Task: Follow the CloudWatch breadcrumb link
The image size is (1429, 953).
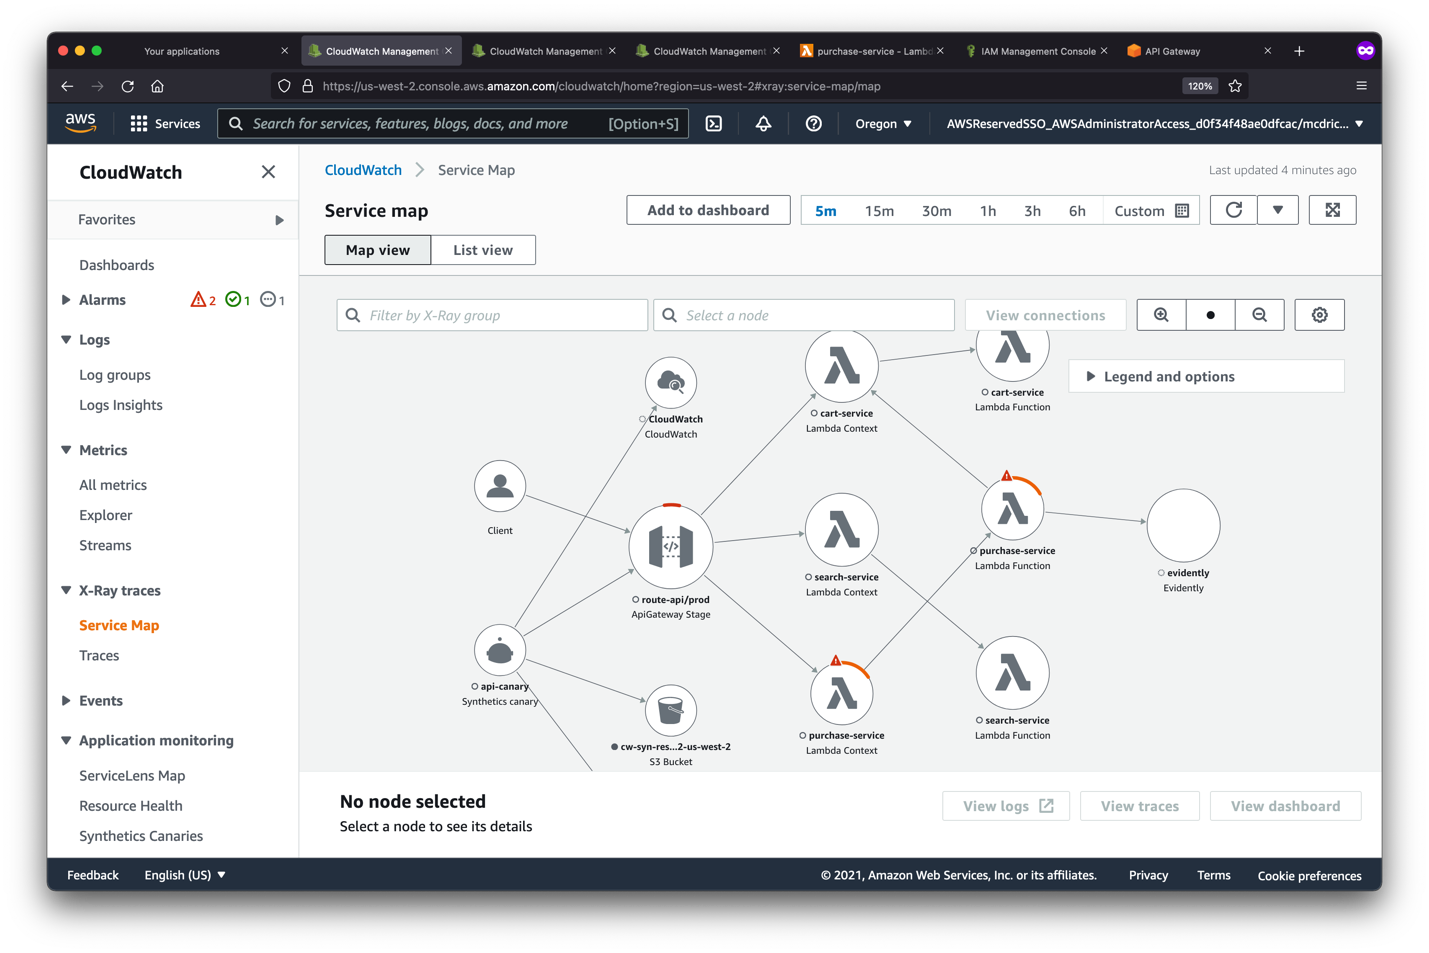Action: point(362,169)
